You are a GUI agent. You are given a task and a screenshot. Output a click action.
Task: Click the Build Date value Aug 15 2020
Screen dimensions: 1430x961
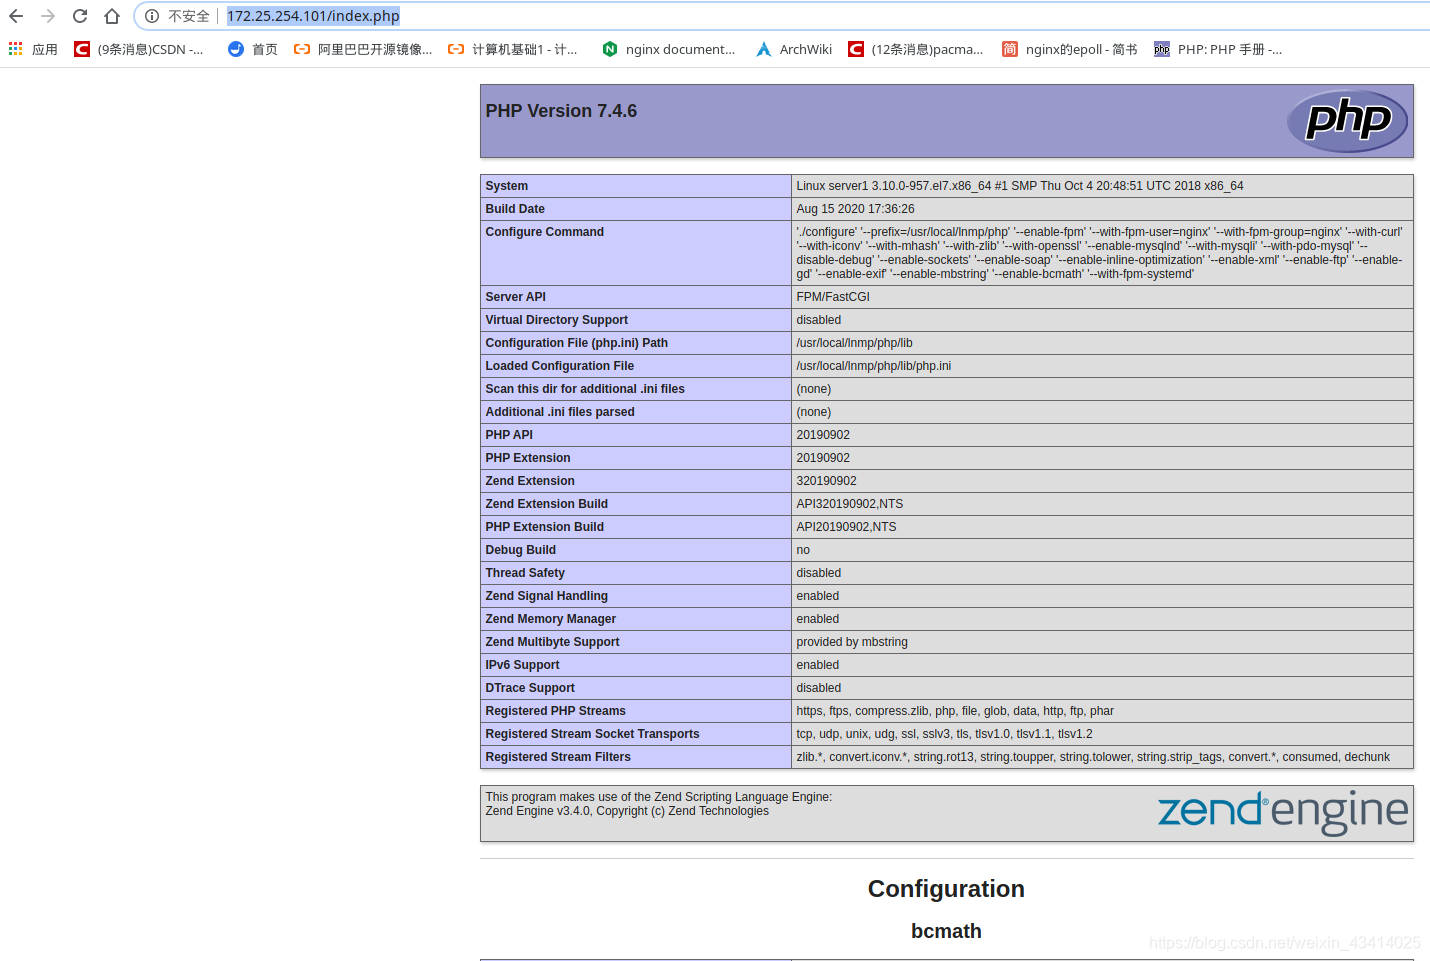coord(855,209)
